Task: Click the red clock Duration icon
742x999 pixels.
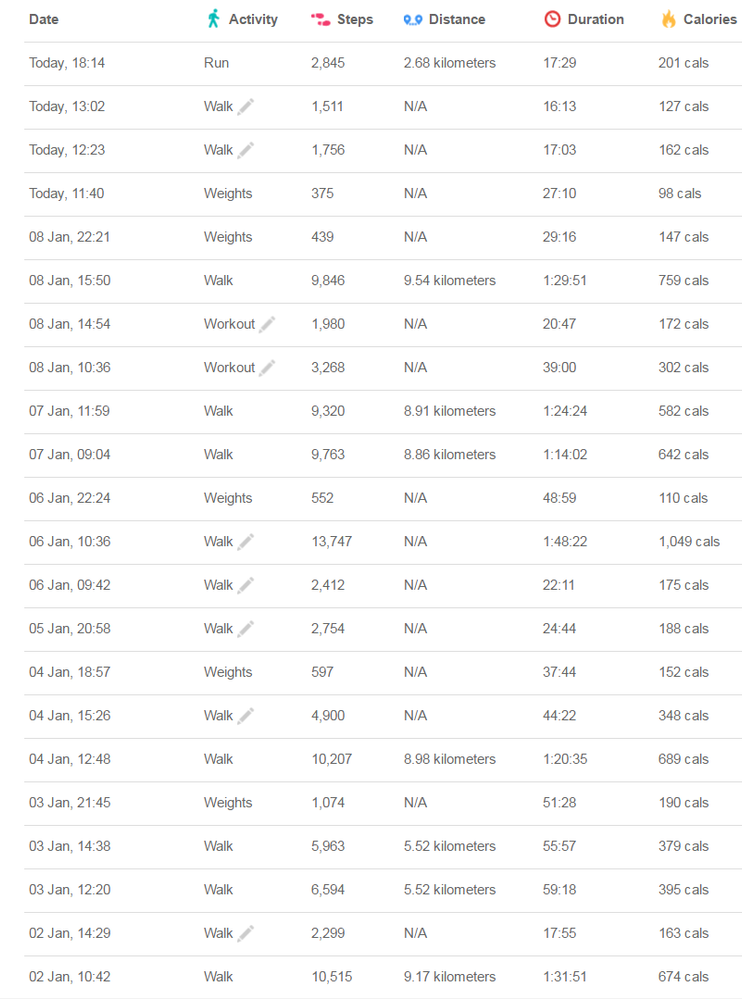Action: (552, 19)
